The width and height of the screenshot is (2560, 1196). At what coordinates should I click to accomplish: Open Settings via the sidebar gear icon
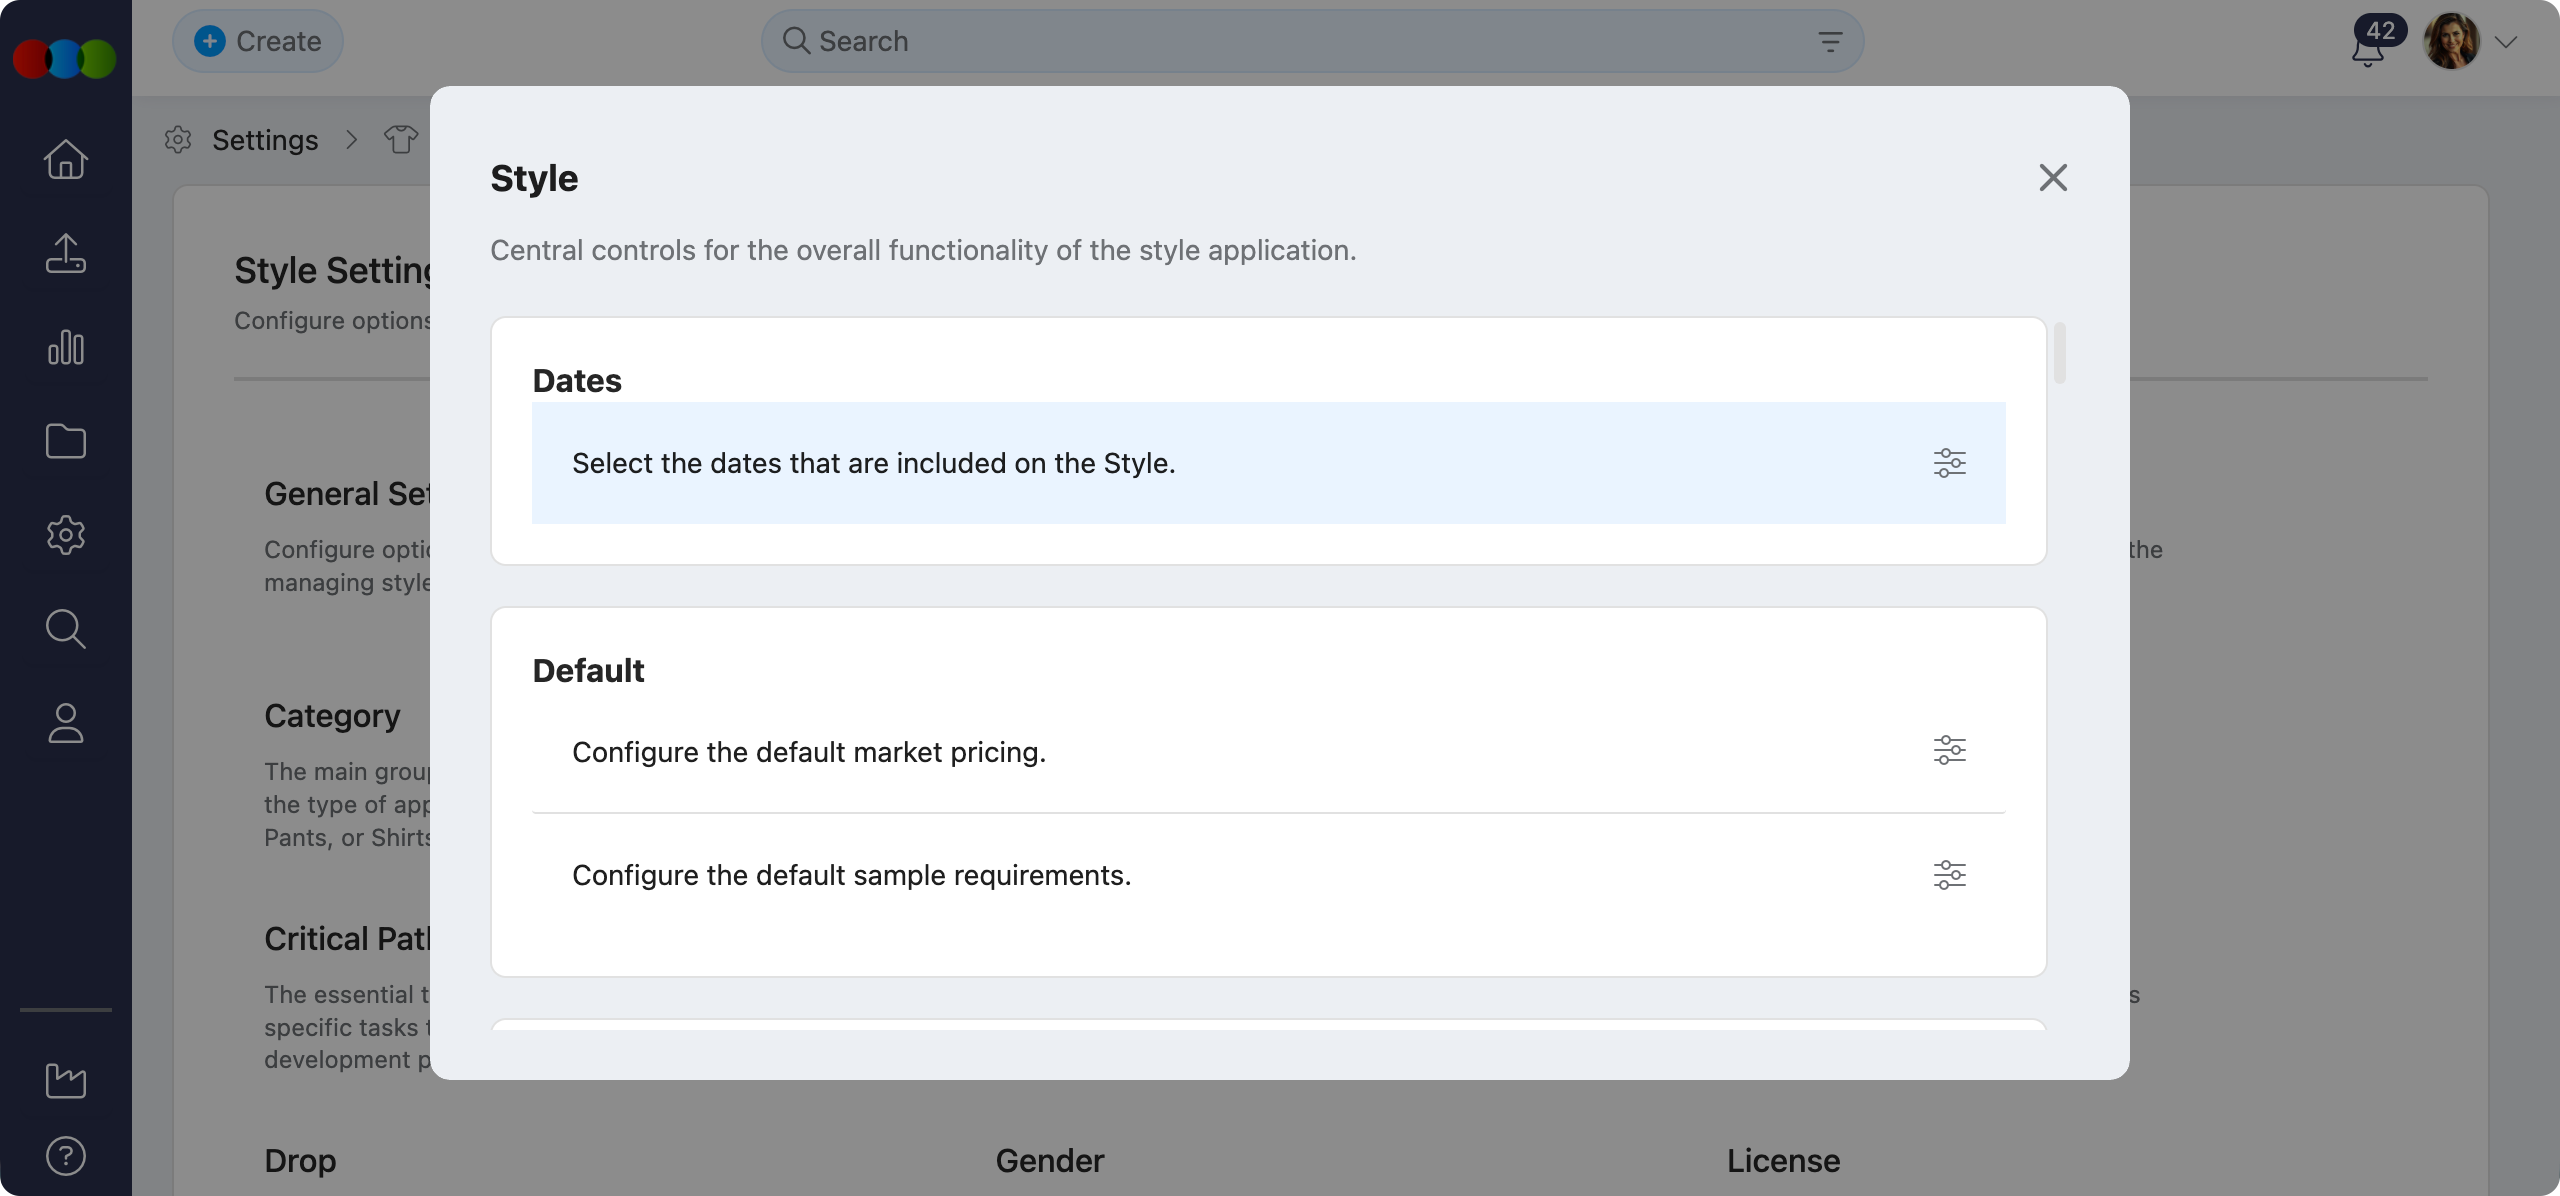[x=65, y=535]
